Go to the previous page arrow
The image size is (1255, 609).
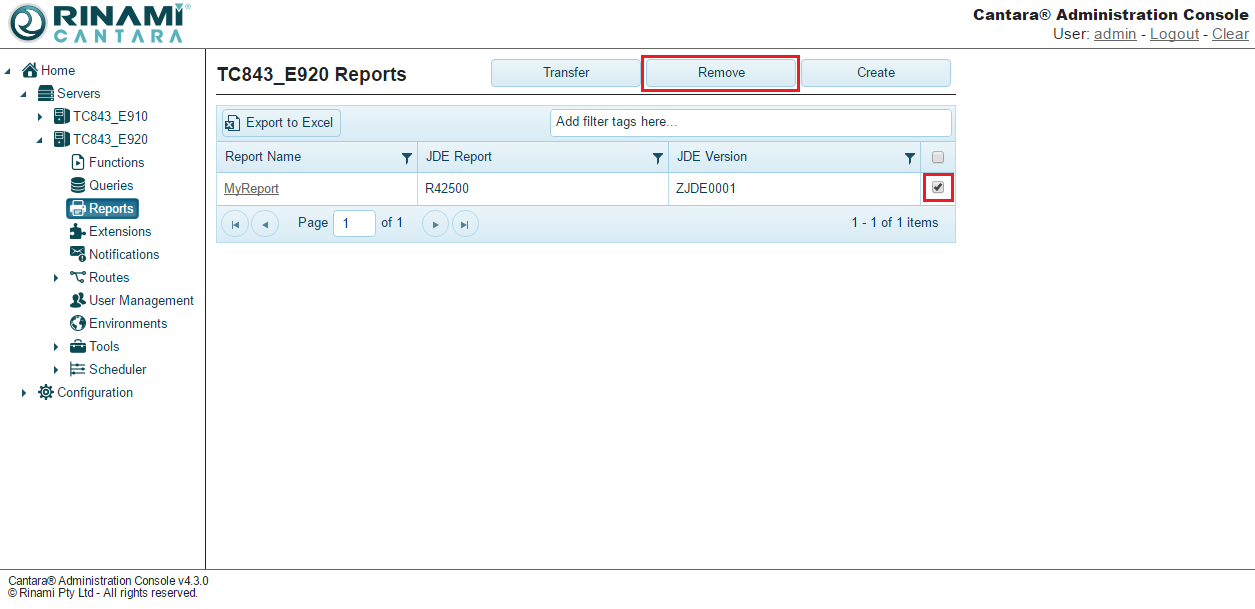[x=265, y=224]
